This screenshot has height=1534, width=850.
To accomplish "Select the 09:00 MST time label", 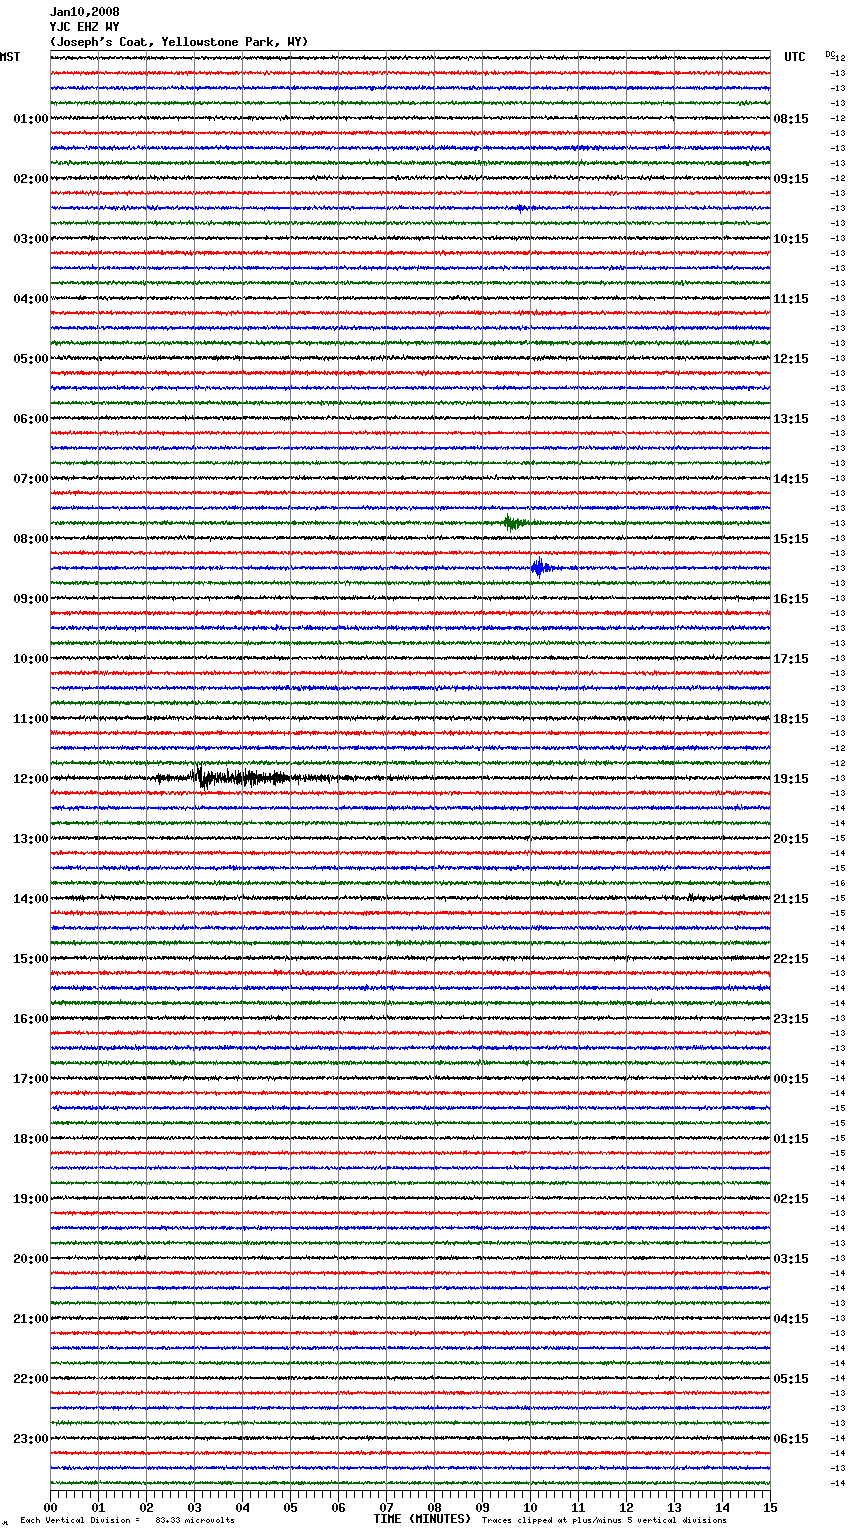I will [31, 599].
